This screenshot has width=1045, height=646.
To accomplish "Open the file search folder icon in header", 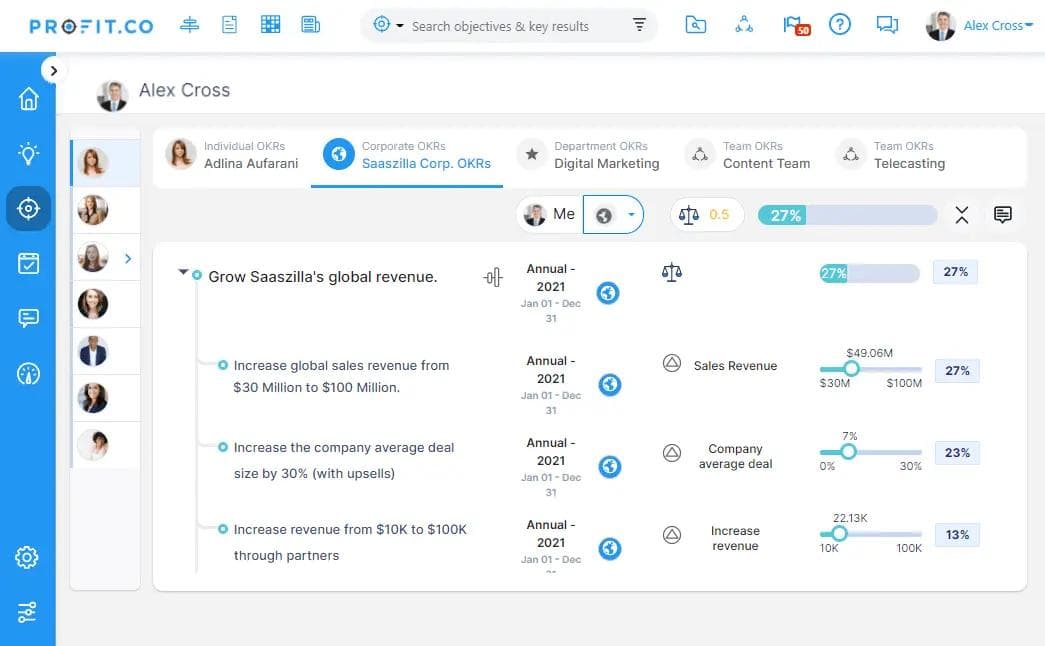I will click(x=696, y=25).
